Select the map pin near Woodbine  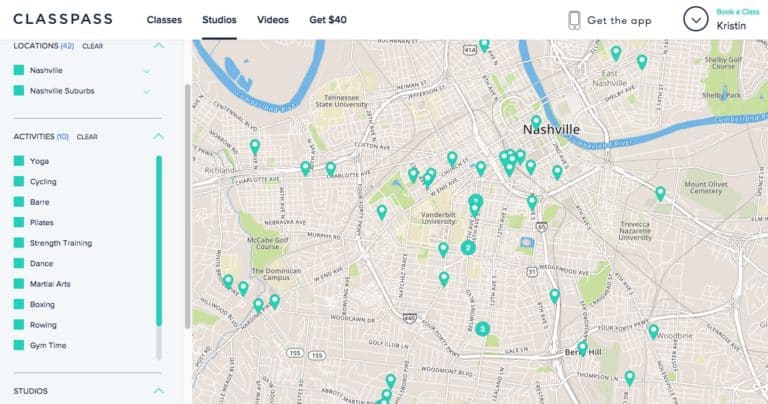653,331
